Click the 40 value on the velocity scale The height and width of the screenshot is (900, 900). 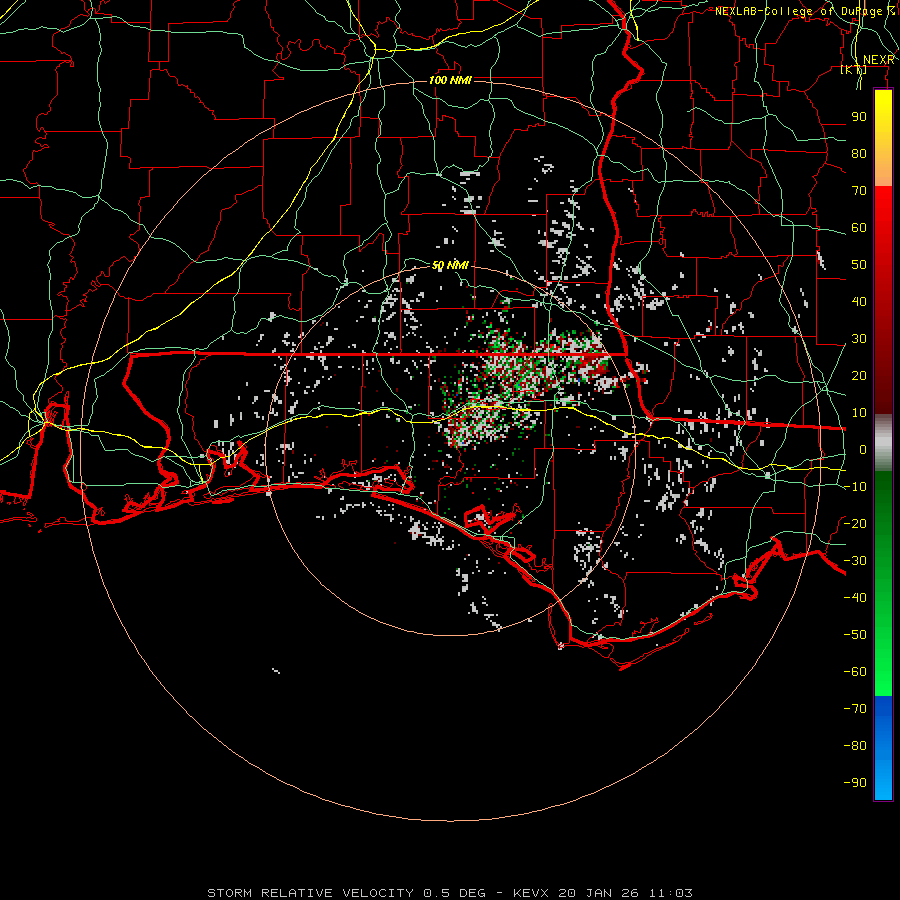click(x=859, y=301)
